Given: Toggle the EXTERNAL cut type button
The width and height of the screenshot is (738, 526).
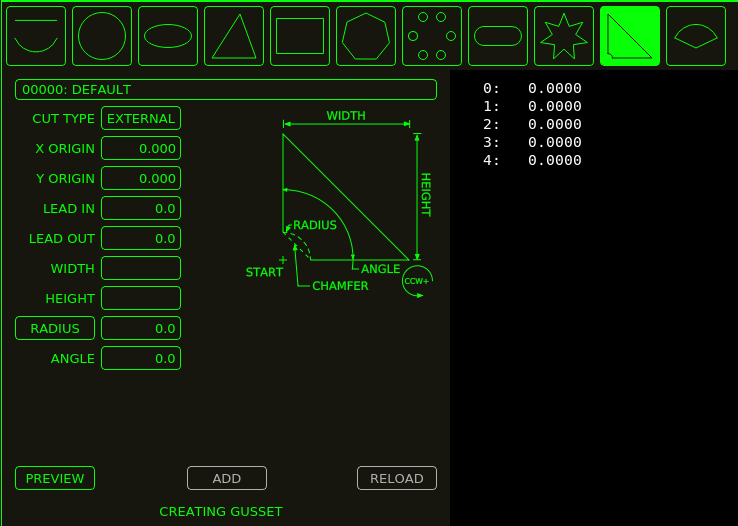Looking at the screenshot, I should click(x=141, y=118).
